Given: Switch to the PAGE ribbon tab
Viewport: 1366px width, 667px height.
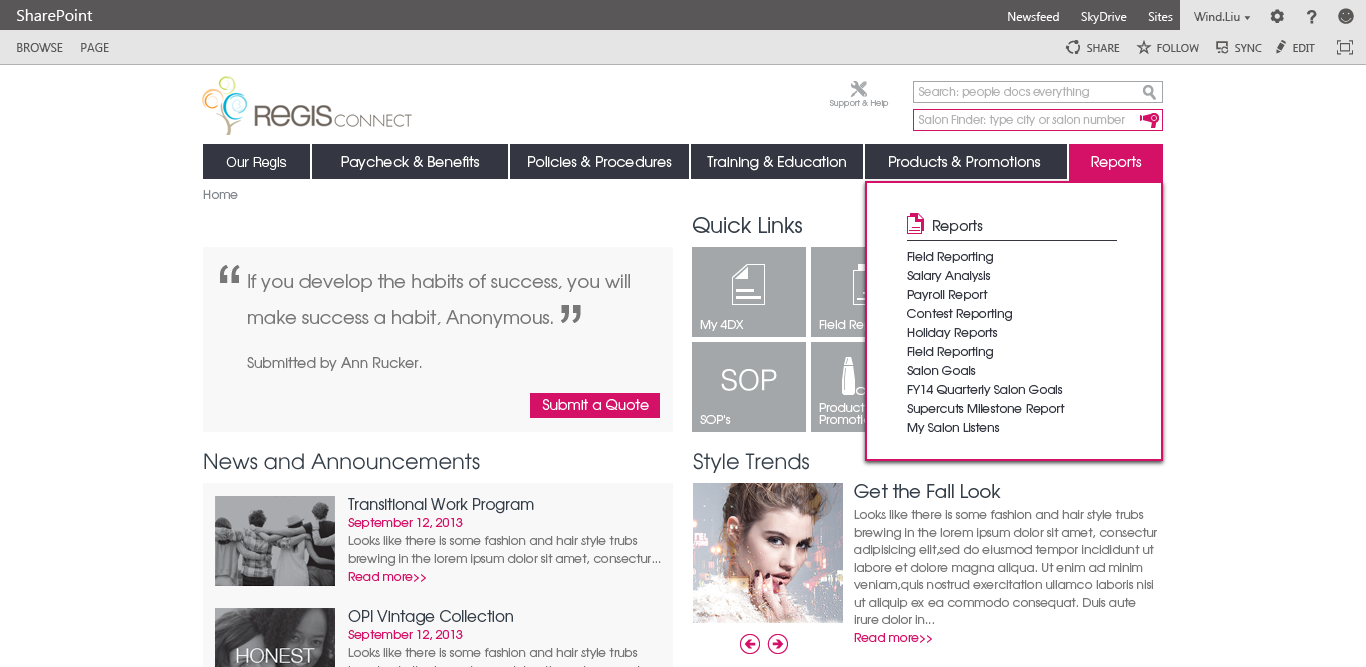Looking at the screenshot, I should click(x=95, y=48).
